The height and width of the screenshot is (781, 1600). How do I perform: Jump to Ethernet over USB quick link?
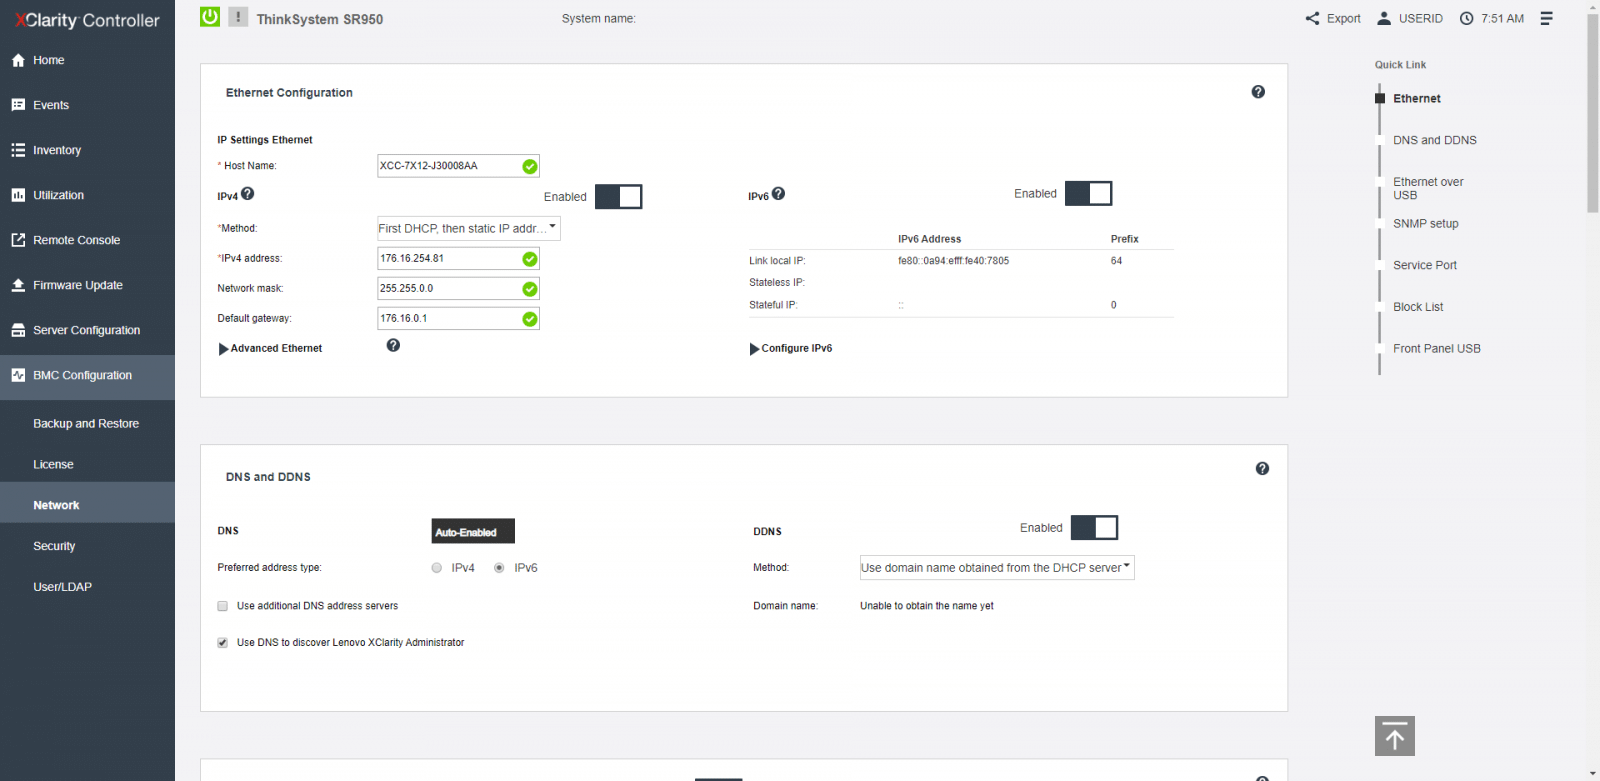click(x=1428, y=189)
